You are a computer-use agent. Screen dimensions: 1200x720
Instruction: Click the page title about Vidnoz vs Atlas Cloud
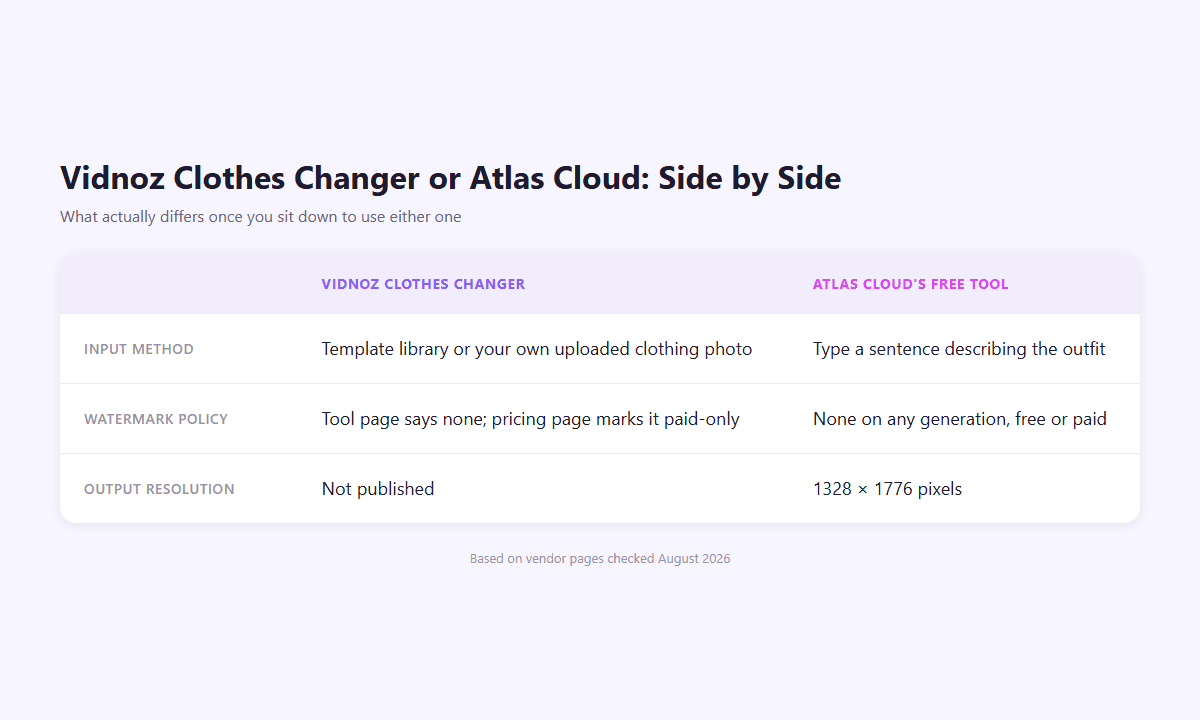450,178
